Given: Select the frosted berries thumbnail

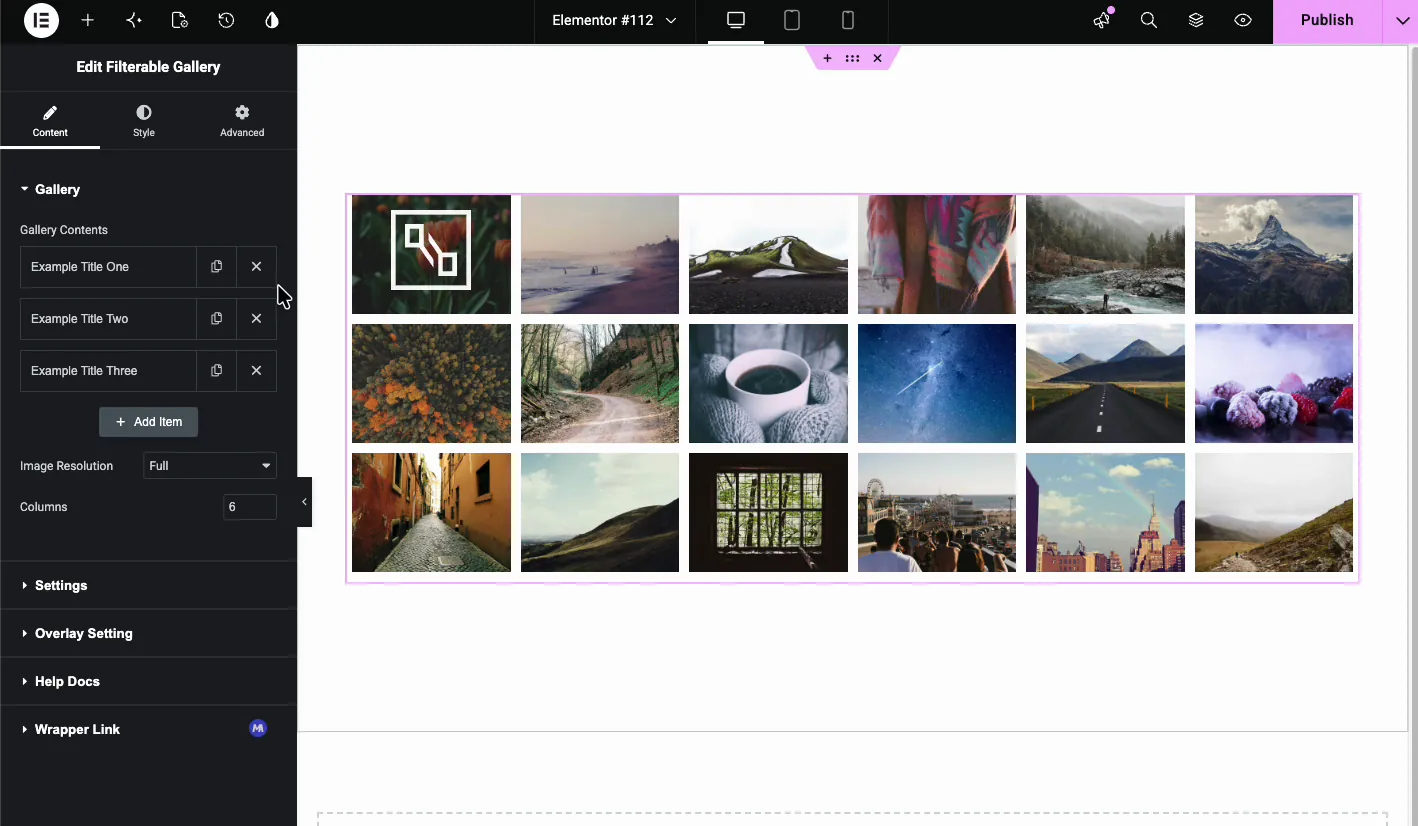Looking at the screenshot, I should [1274, 383].
